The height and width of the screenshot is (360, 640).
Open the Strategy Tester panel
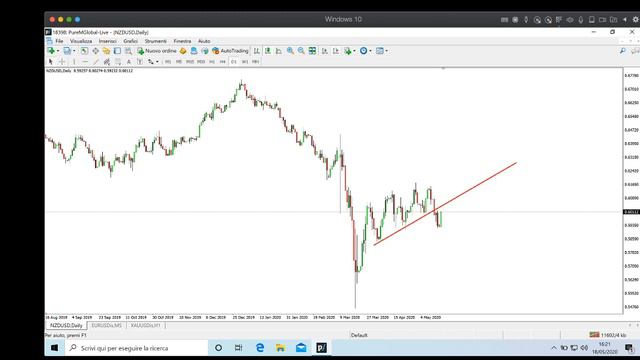coord(128,51)
